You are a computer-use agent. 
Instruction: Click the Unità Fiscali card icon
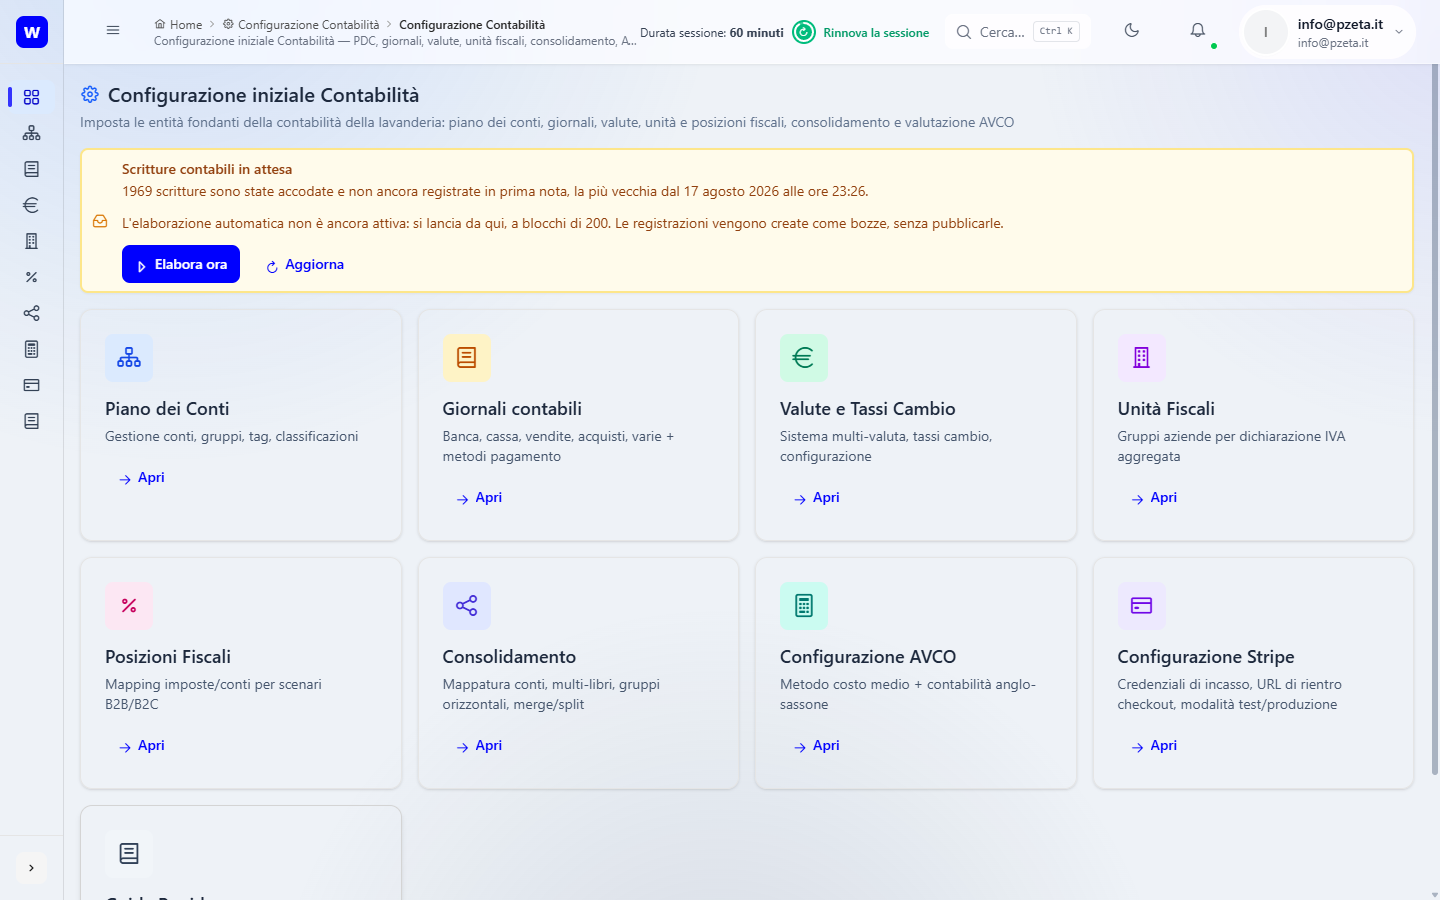click(x=1142, y=358)
